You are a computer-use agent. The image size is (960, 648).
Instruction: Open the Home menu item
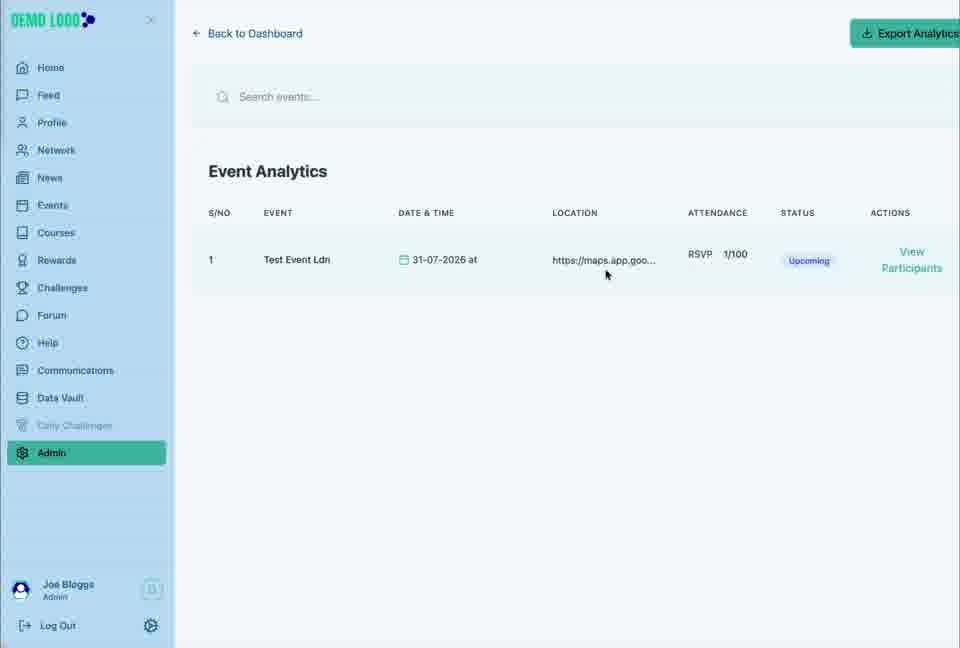click(86, 68)
